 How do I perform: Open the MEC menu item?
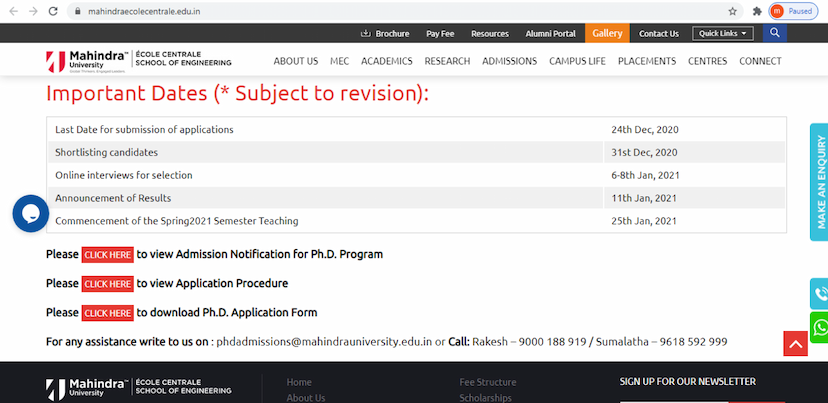tap(340, 61)
